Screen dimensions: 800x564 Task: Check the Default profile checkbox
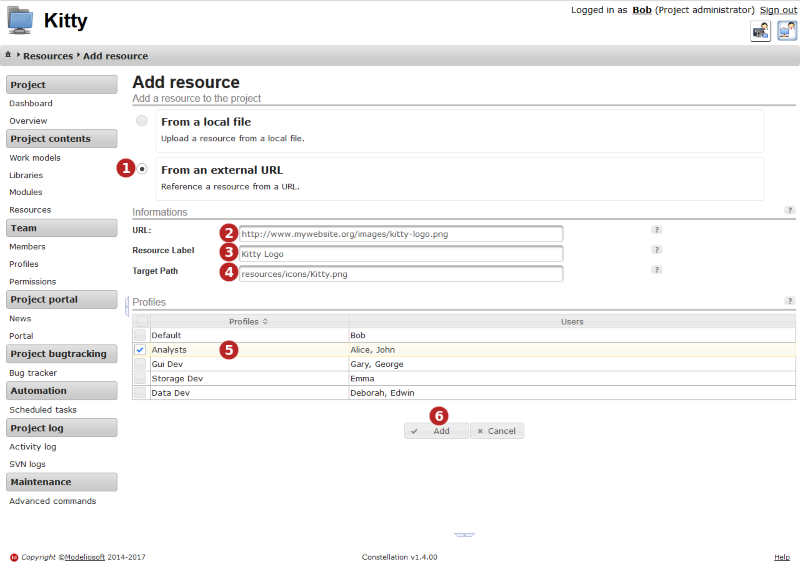(x=140, y=335)
